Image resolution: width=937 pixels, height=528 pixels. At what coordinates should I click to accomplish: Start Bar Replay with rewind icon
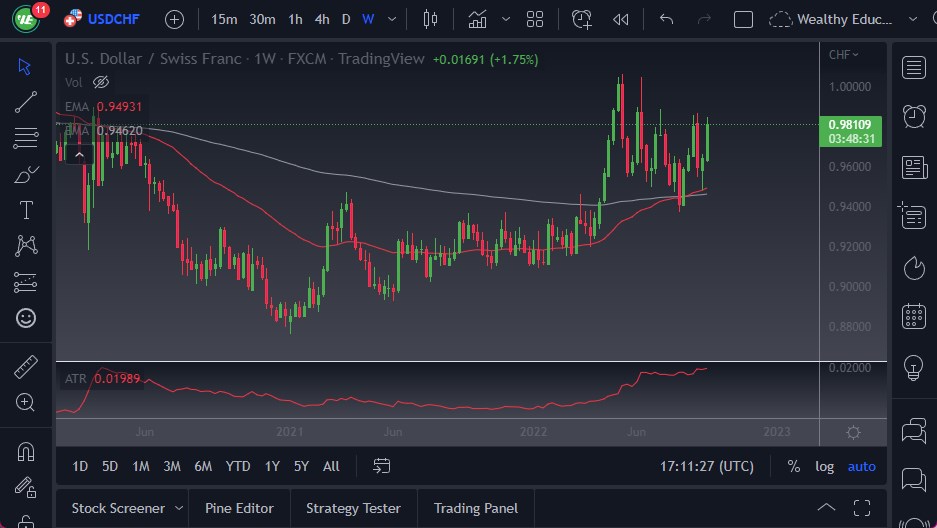coord(621,19)
